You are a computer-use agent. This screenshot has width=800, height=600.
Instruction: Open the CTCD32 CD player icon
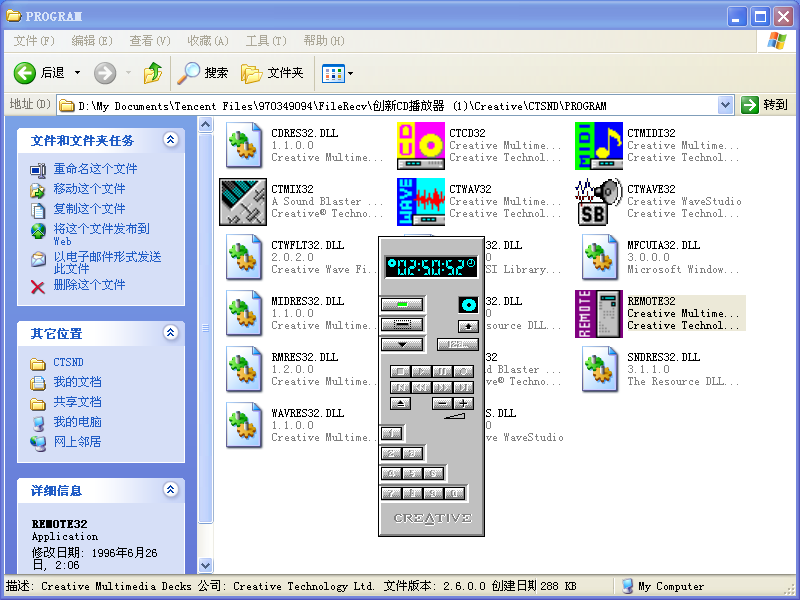pyautogui.click(x=421, y=146)
